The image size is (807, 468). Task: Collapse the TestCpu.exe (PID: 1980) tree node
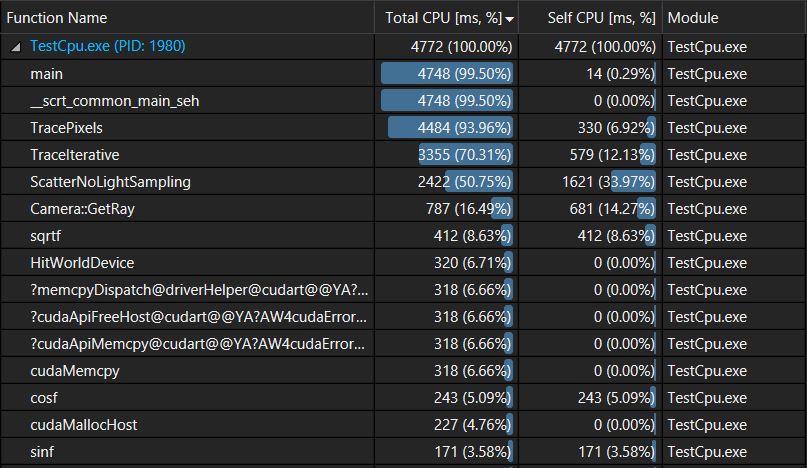click(16, 47)
